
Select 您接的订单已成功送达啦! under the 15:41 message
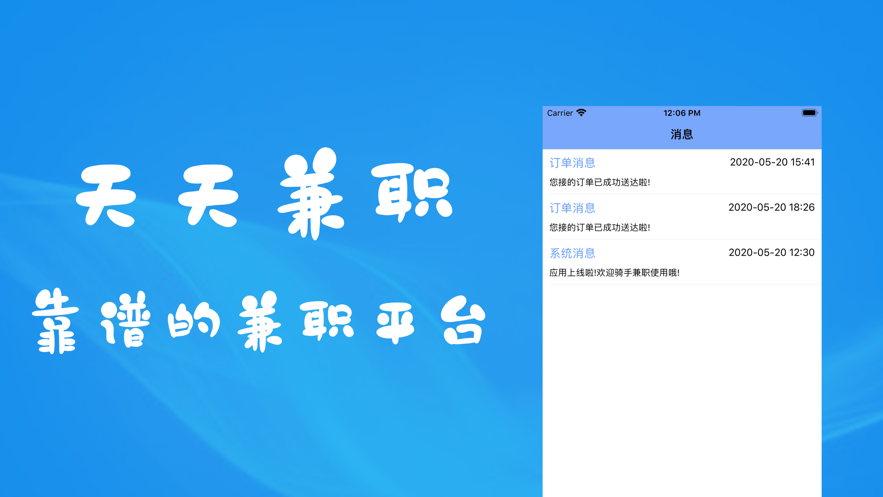(x=600, y=182)
